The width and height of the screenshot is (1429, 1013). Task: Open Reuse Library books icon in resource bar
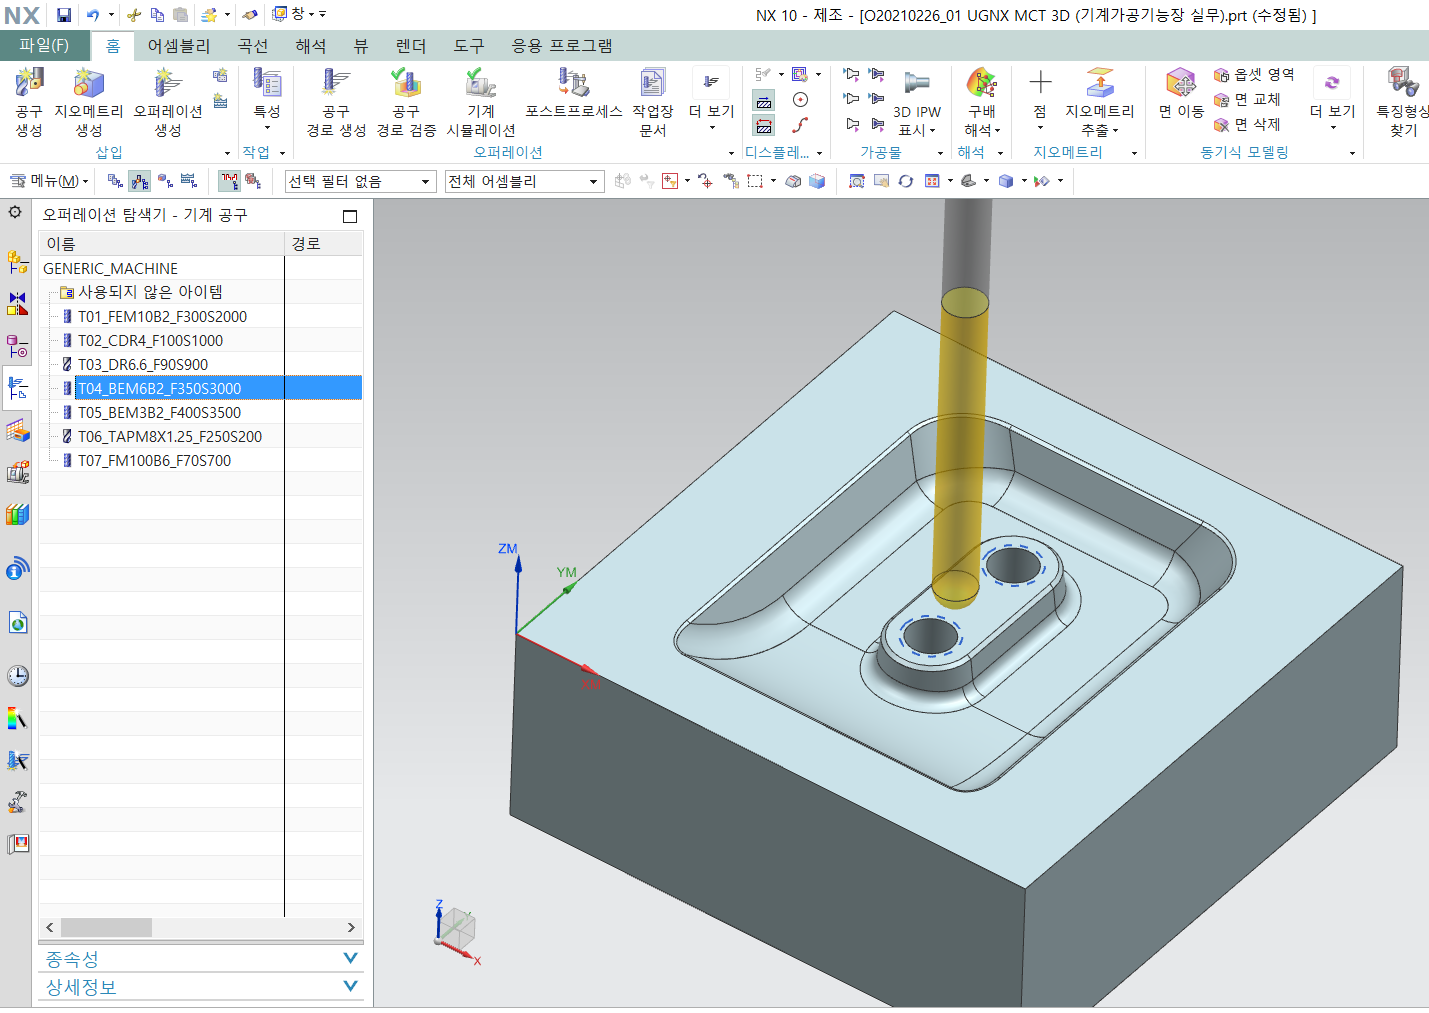[17, 514]
